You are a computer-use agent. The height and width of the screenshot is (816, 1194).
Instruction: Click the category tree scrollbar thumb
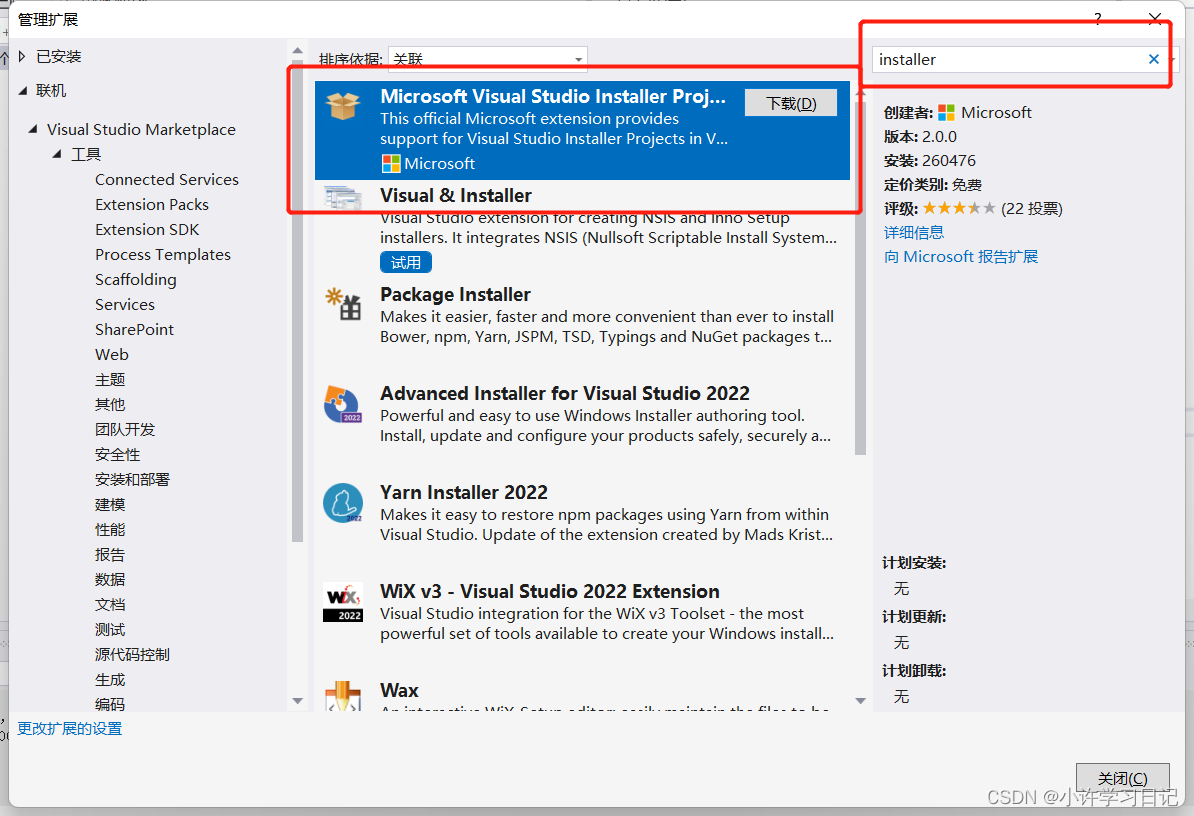tap(298, 301)
